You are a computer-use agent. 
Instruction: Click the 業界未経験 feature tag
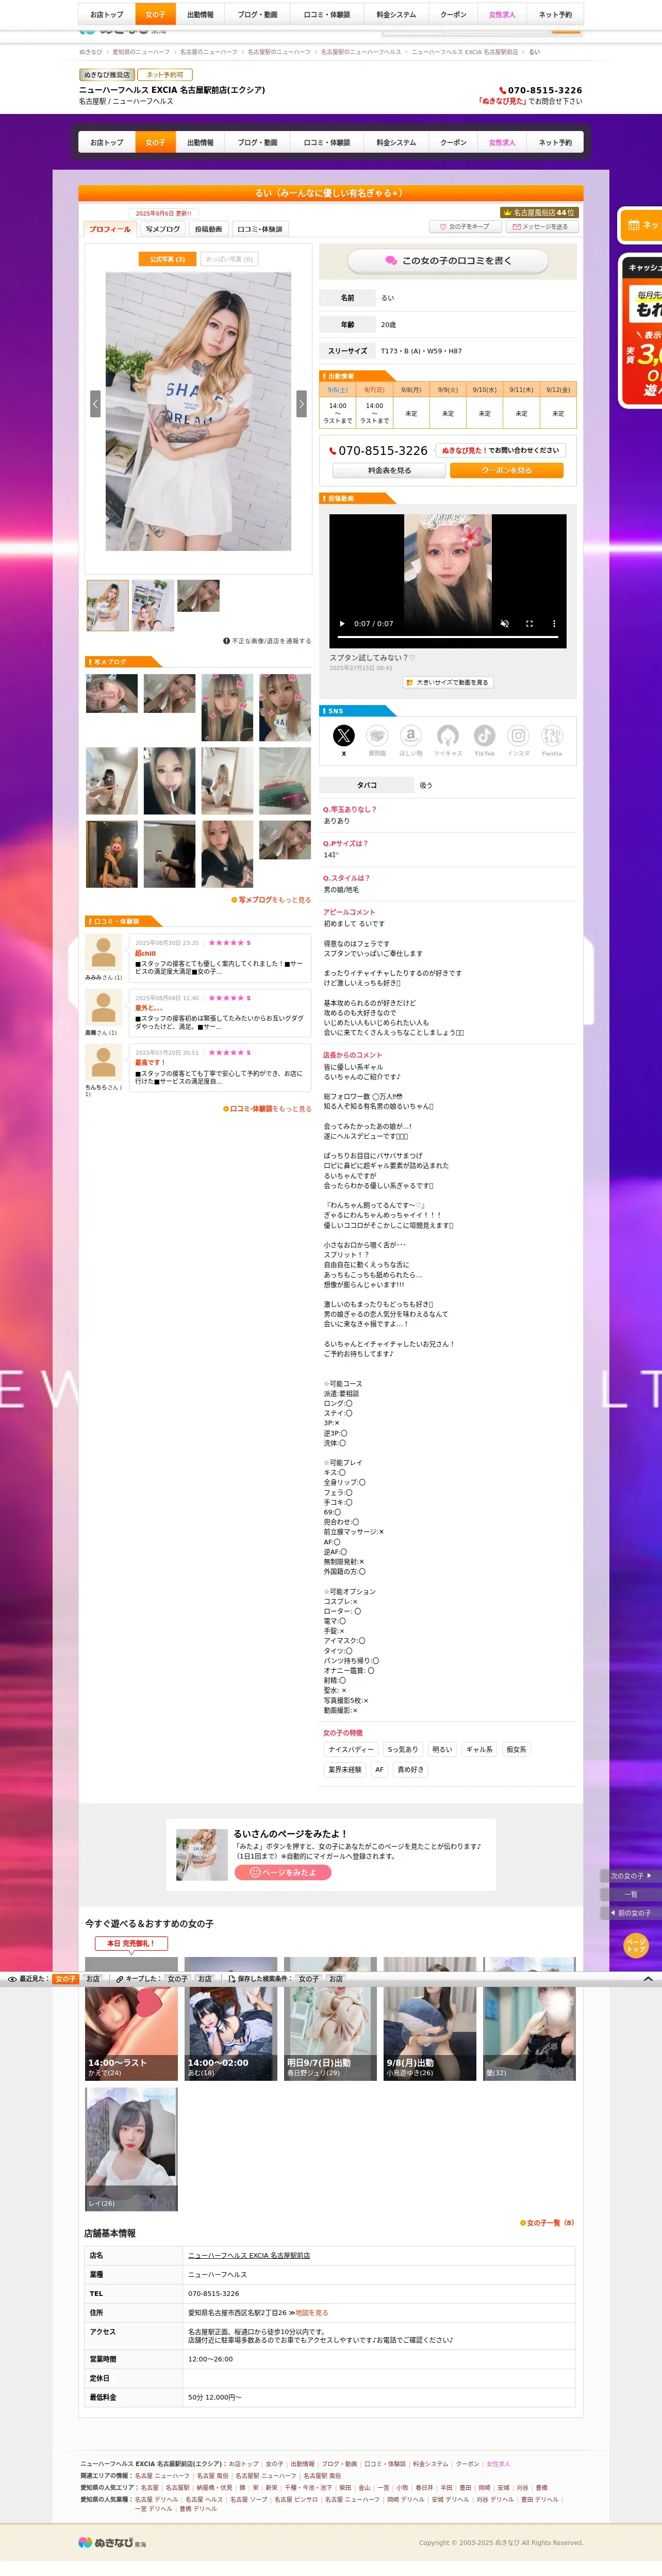[x=345, y=1770]
